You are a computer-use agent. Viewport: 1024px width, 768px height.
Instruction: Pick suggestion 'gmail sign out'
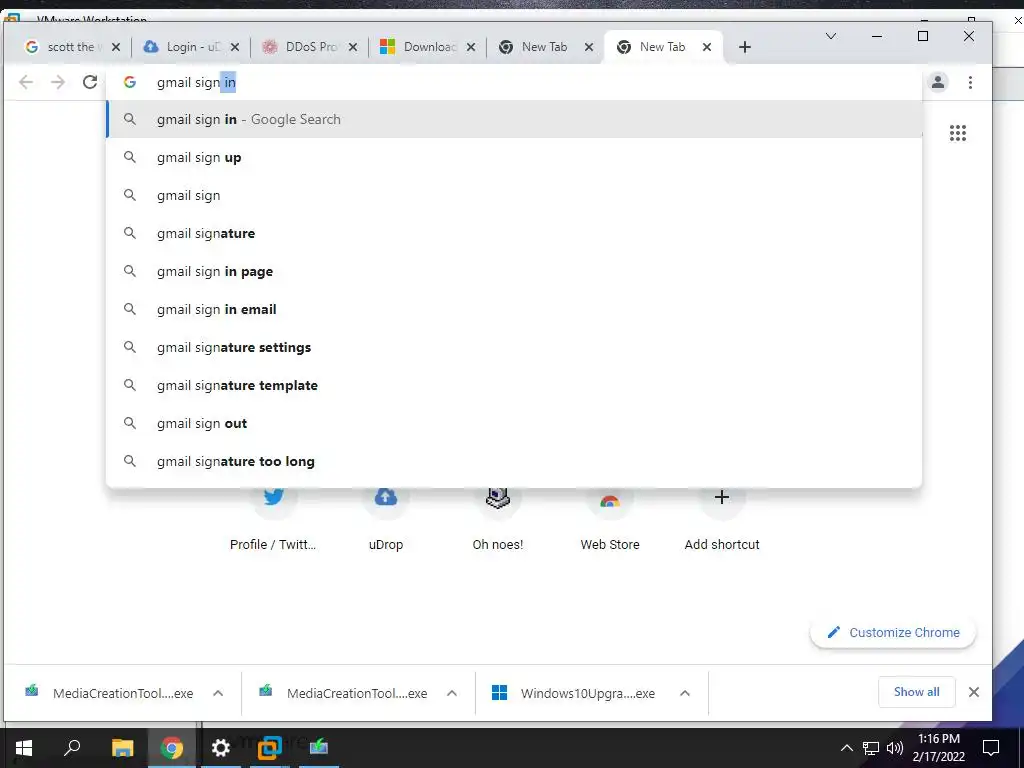(514, 423)
